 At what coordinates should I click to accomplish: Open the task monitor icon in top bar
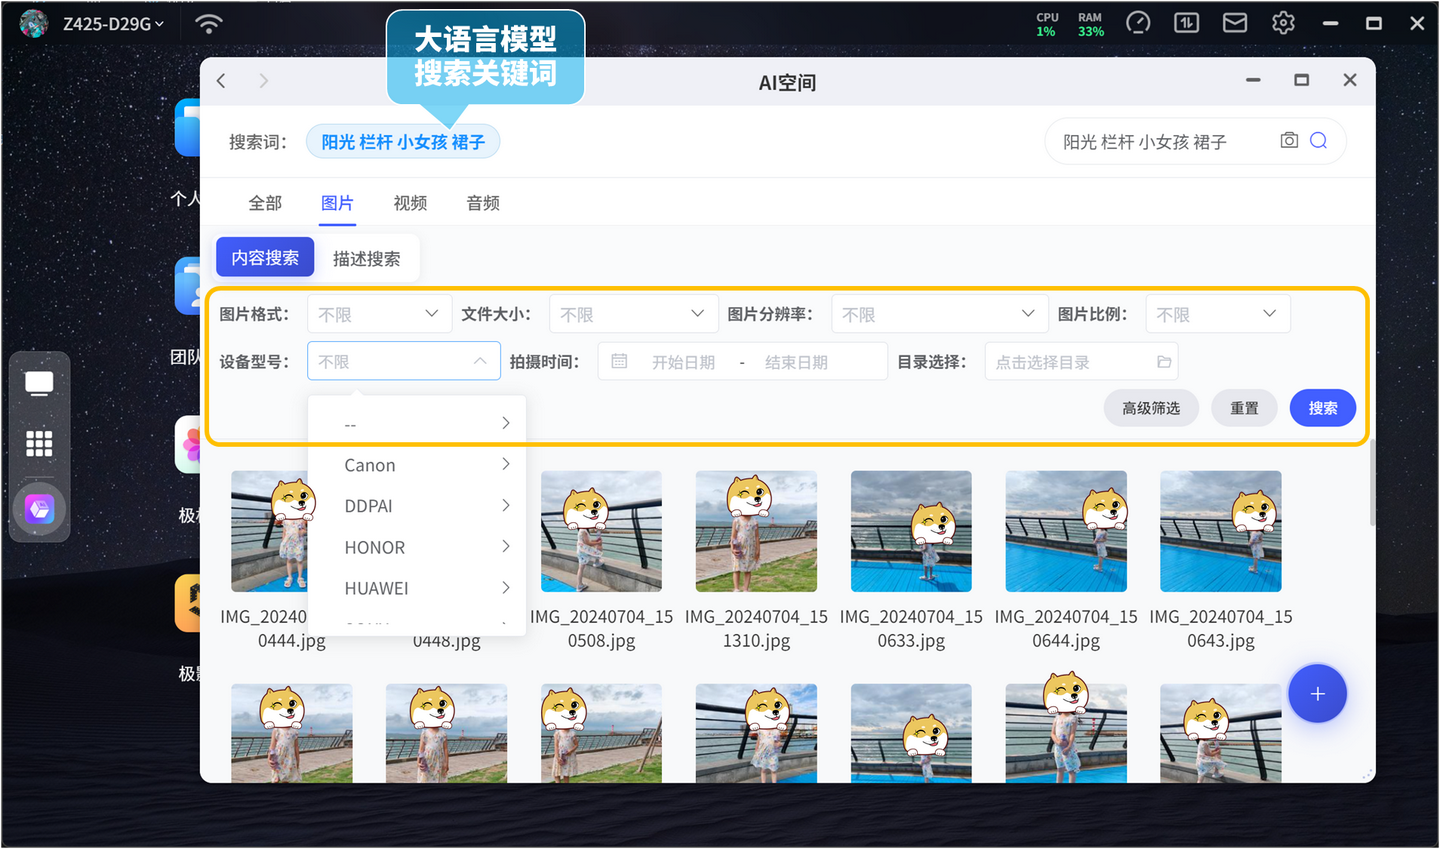click(1187, 23)
